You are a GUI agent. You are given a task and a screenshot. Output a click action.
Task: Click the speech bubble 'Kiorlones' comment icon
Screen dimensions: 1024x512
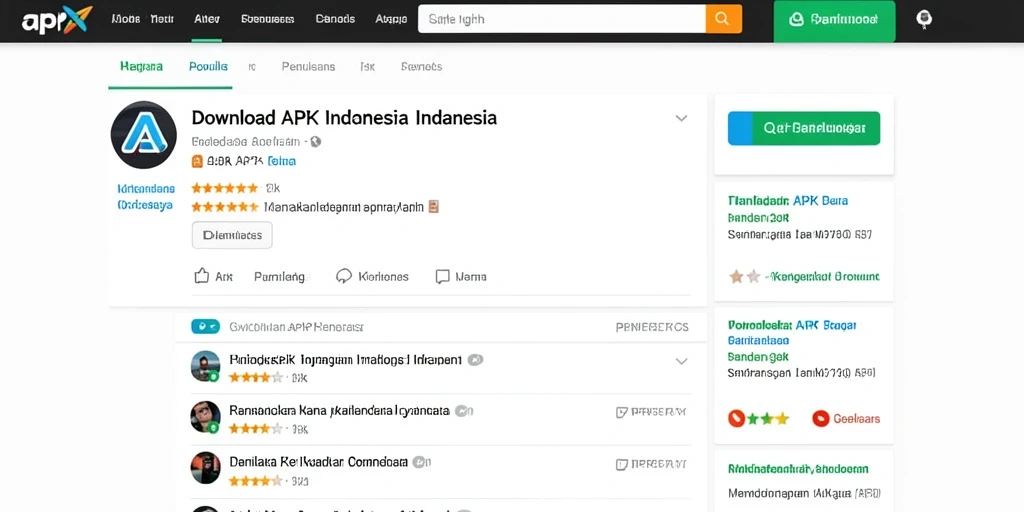344,276
